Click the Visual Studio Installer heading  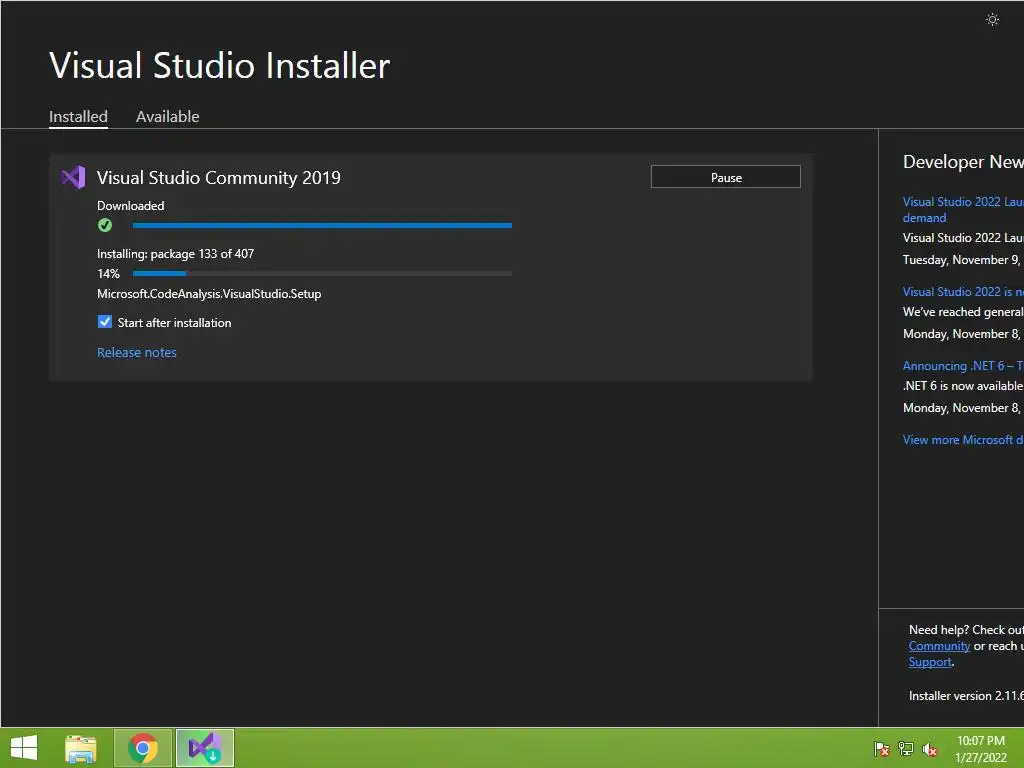coord(219,65)
